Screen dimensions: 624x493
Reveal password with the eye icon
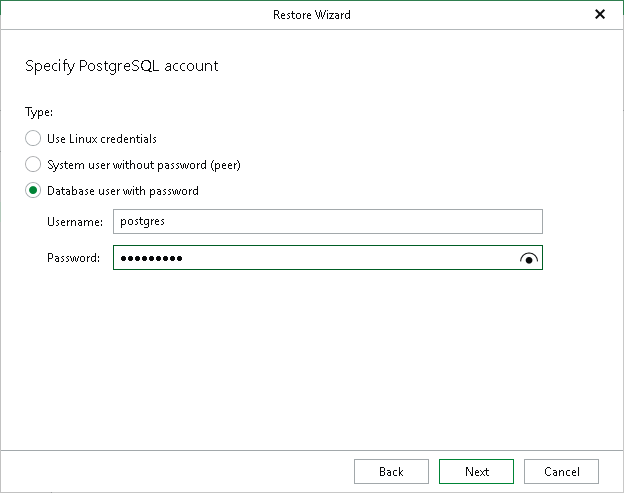528,259
